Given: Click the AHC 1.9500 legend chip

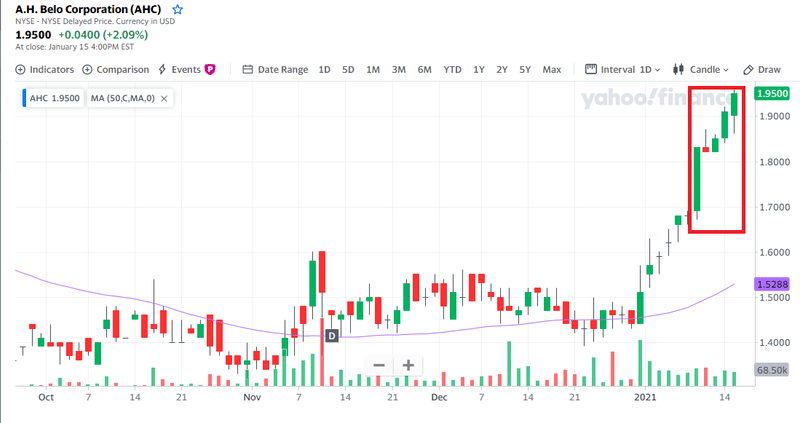Looking at the screenshot, I should (53, 98).
